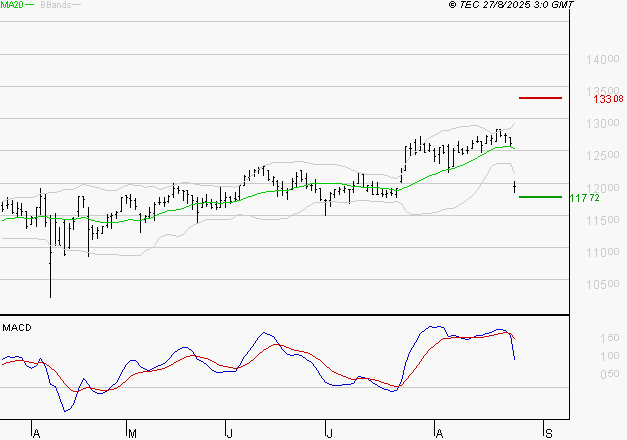Click the TEC 27/8/2025 copyright text
The width and height of the screenshot is (627, 440).
[511, 5]
